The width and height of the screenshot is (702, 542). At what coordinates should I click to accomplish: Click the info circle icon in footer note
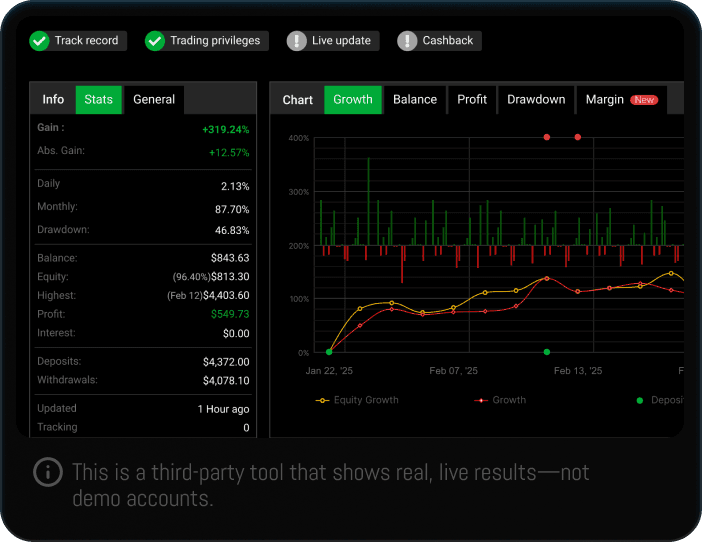click(48, 472)
